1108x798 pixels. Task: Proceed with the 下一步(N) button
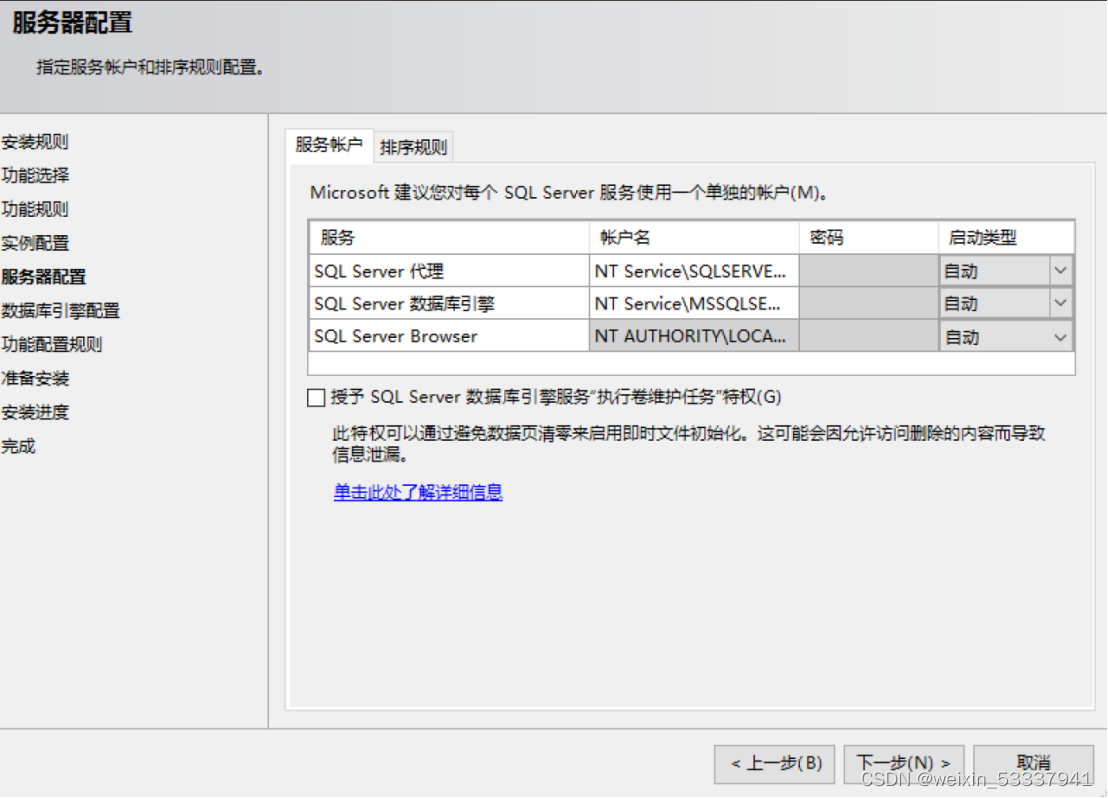click(x=904, y=764)
